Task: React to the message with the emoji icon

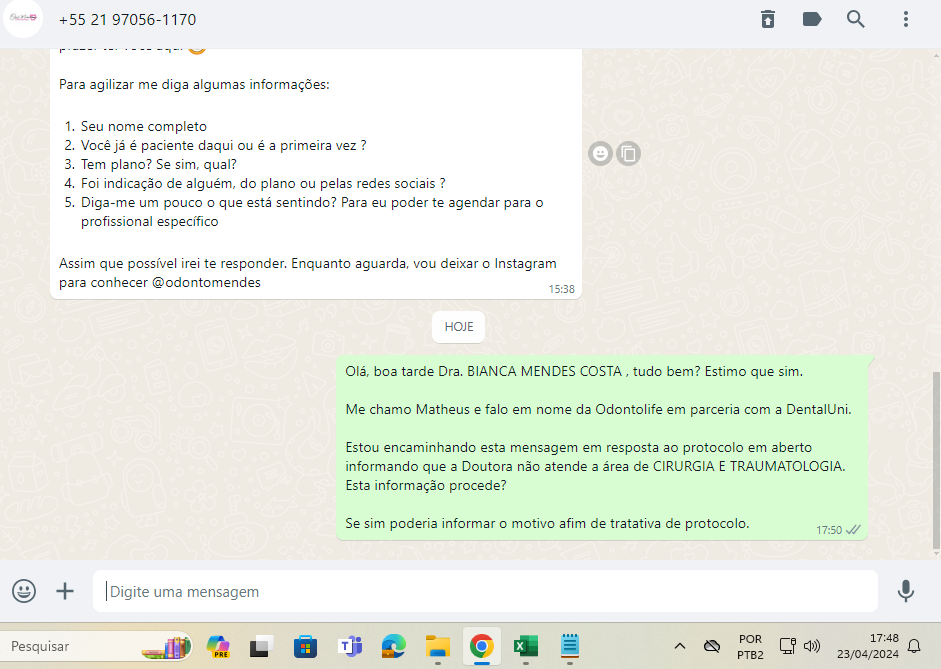Action: coord(600,154)
